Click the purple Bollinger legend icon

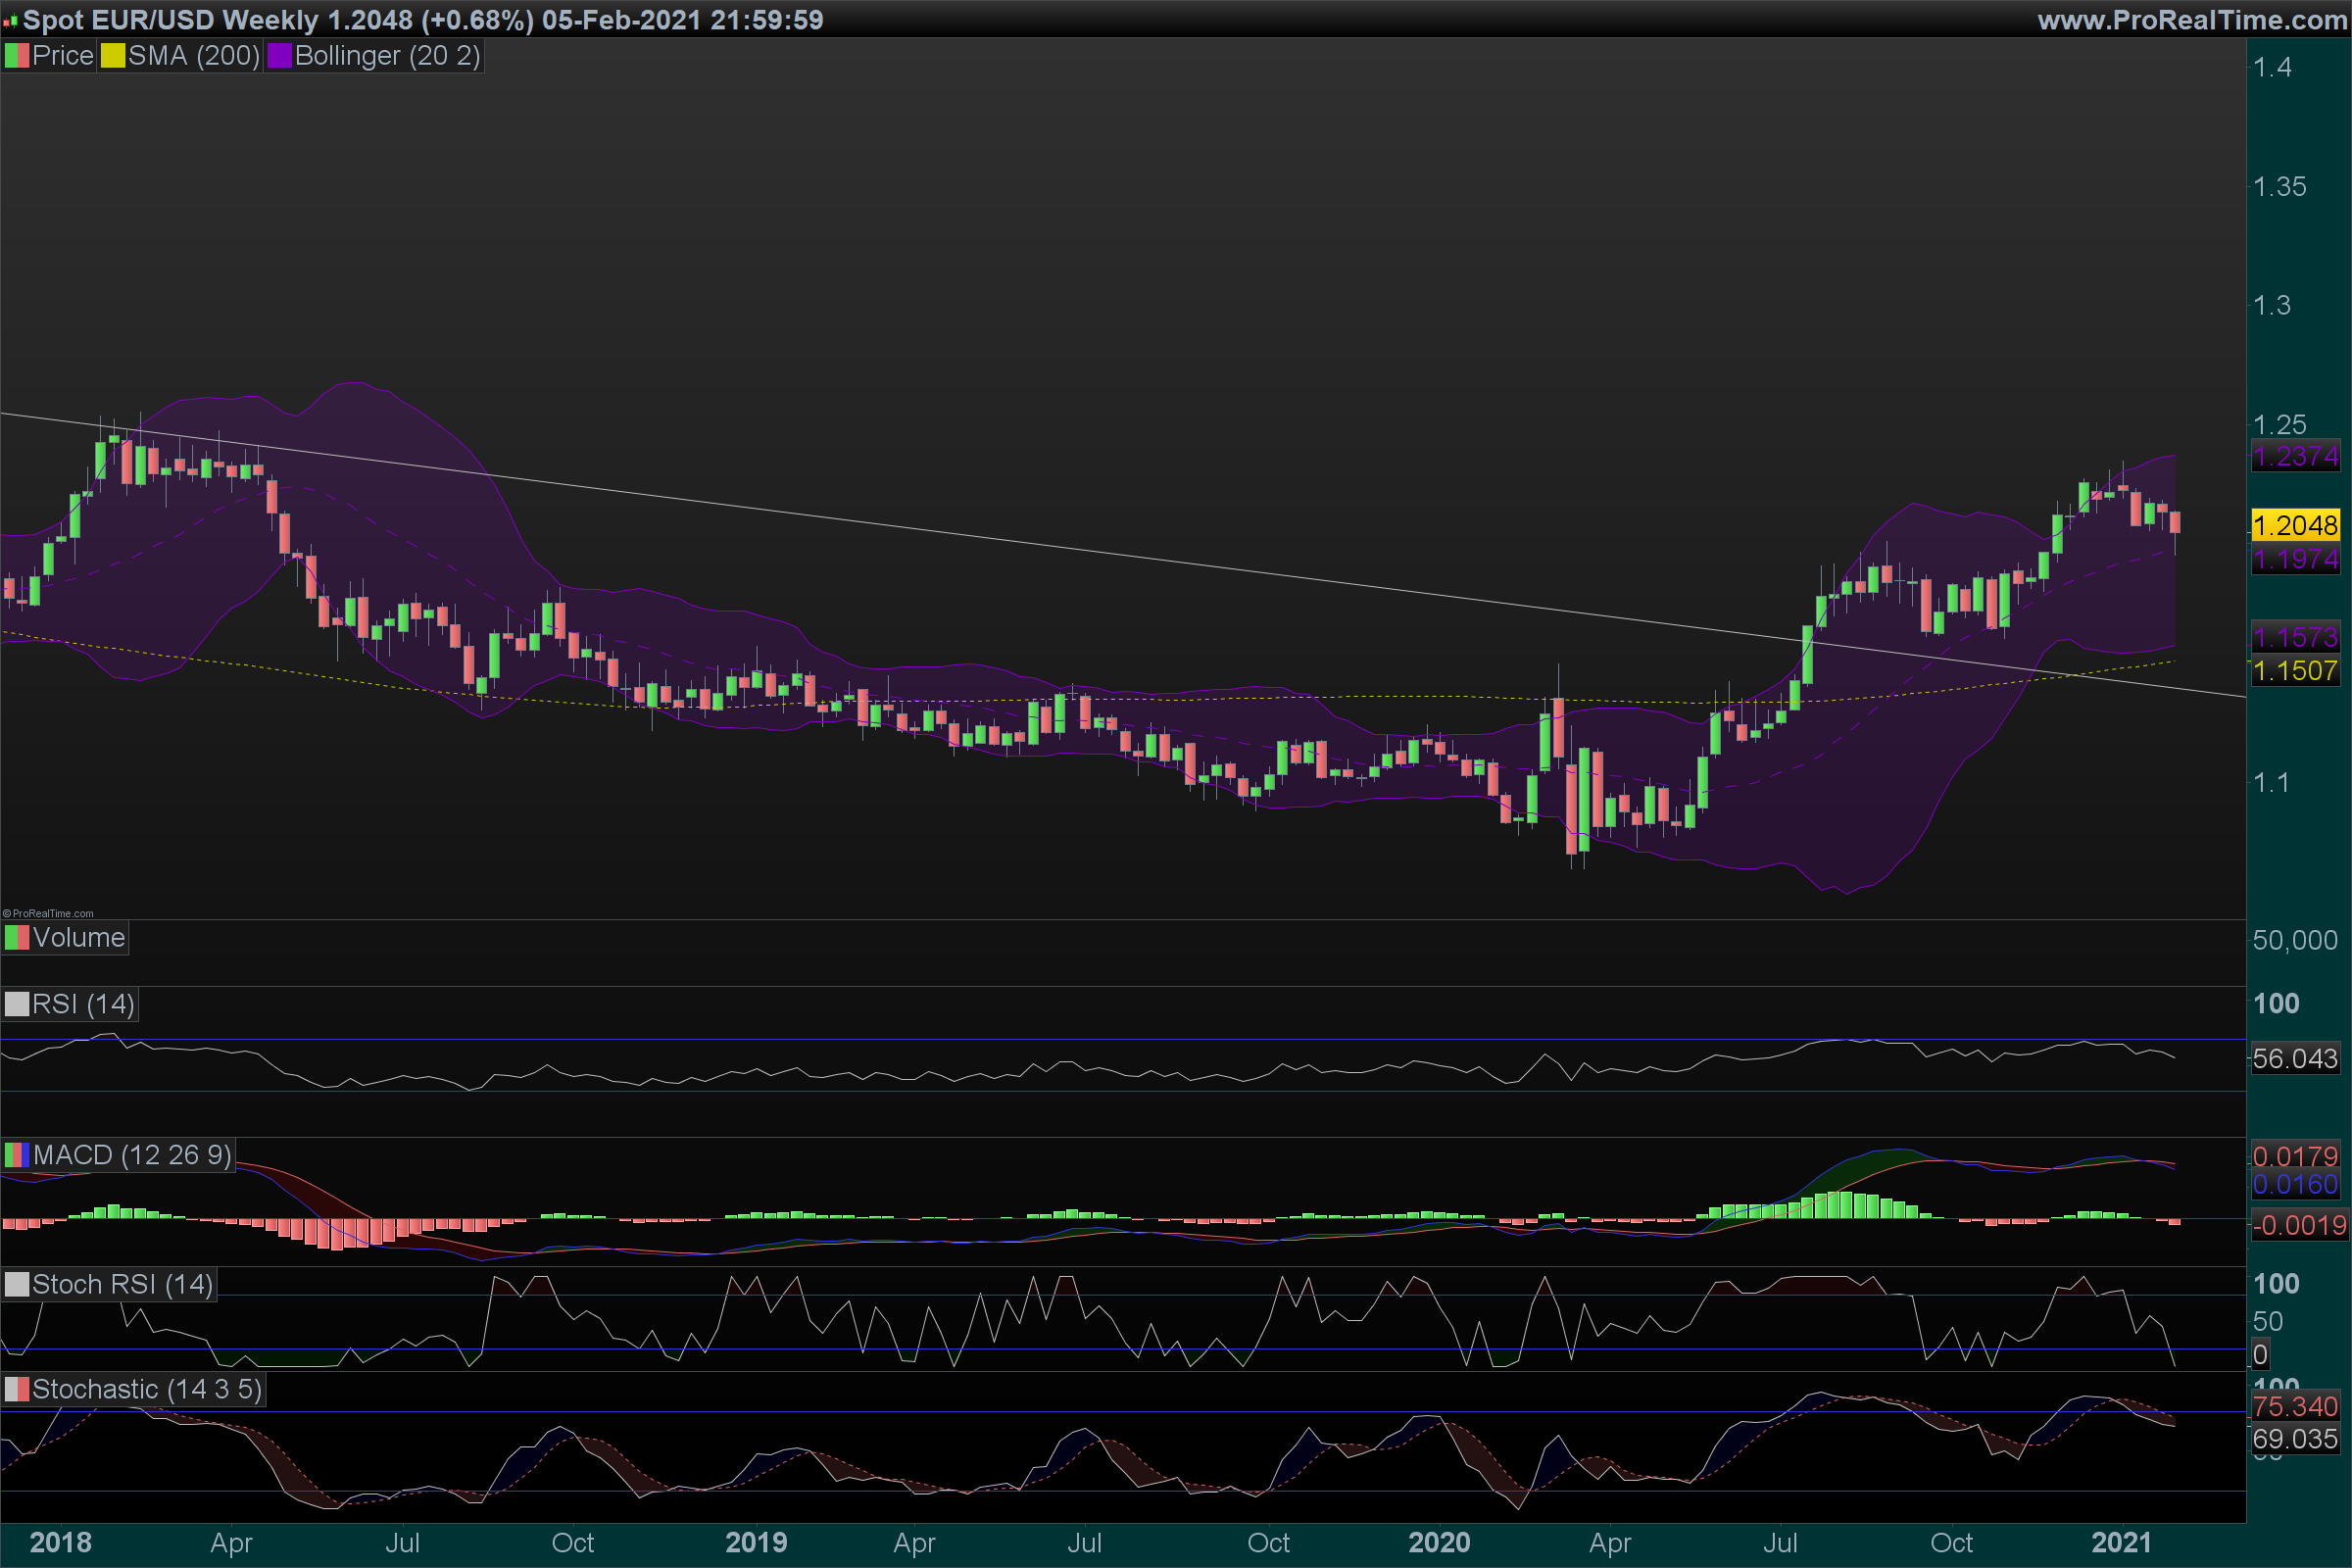(x=279, y=56)
